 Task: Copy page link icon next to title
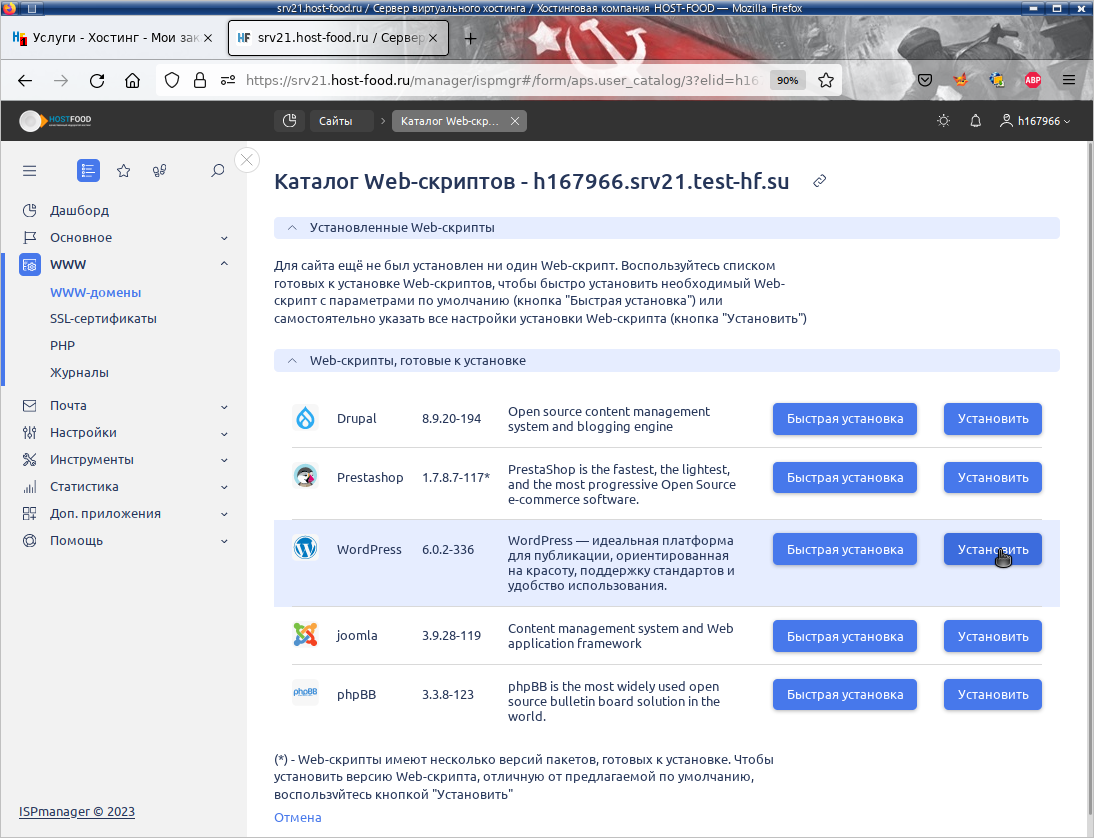[x=820, y=181]
